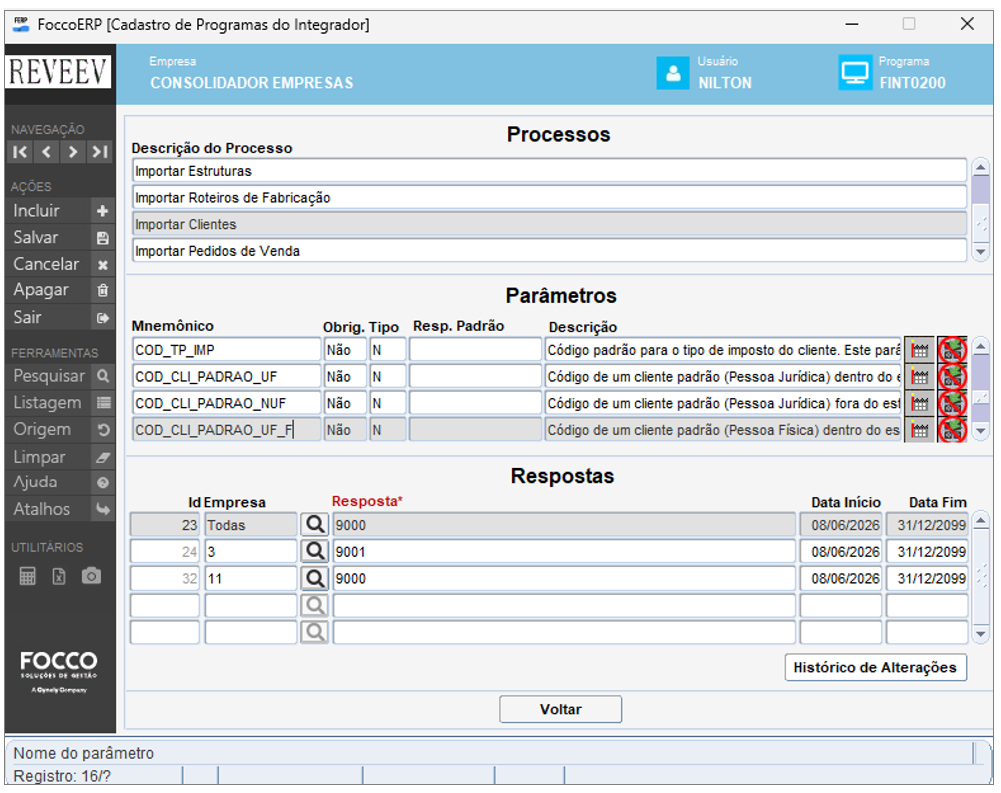Click the Excel export utility icon
The height and width of the screenshot is (793, 1001).
pyautogui.click(x=59, y=577)
